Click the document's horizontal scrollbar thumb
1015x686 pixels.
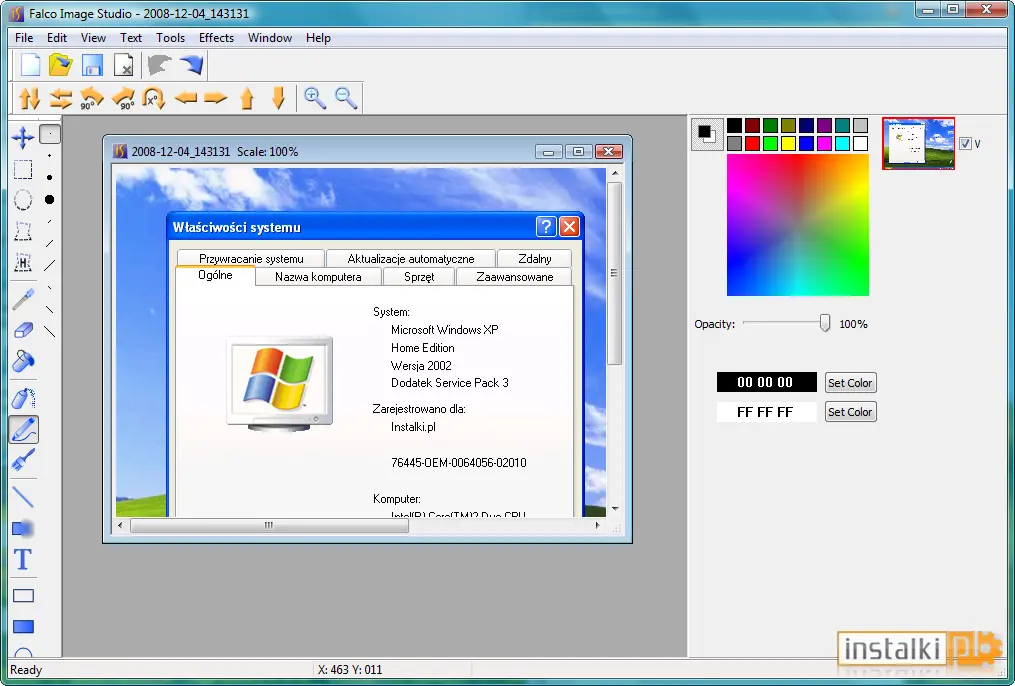coord(269,526)
